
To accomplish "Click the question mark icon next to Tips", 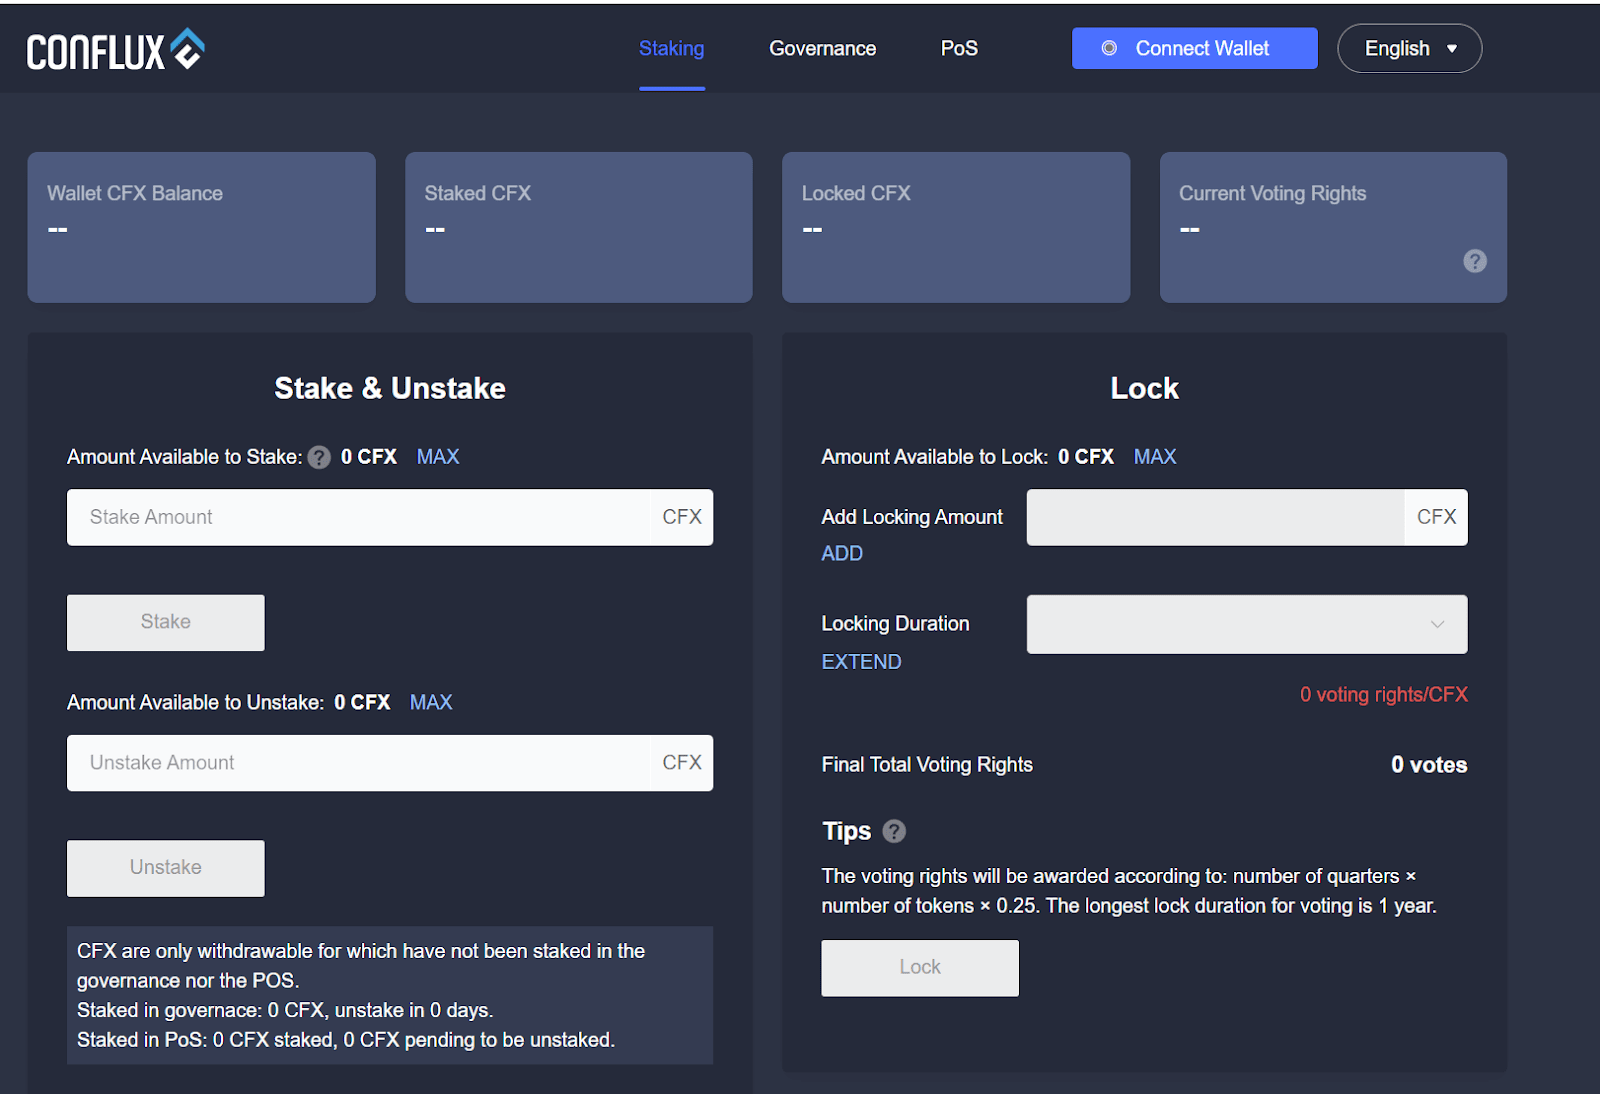I will coord(894,831).
